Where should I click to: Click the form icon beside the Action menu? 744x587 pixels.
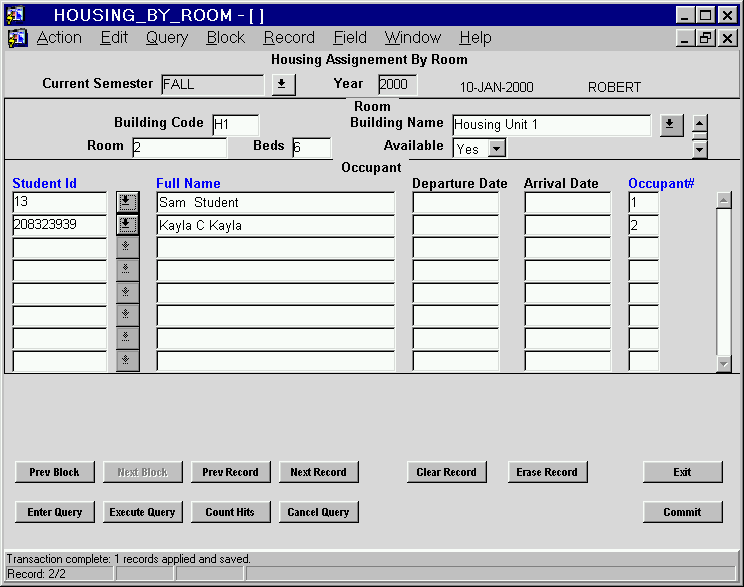tap(18, 38)
